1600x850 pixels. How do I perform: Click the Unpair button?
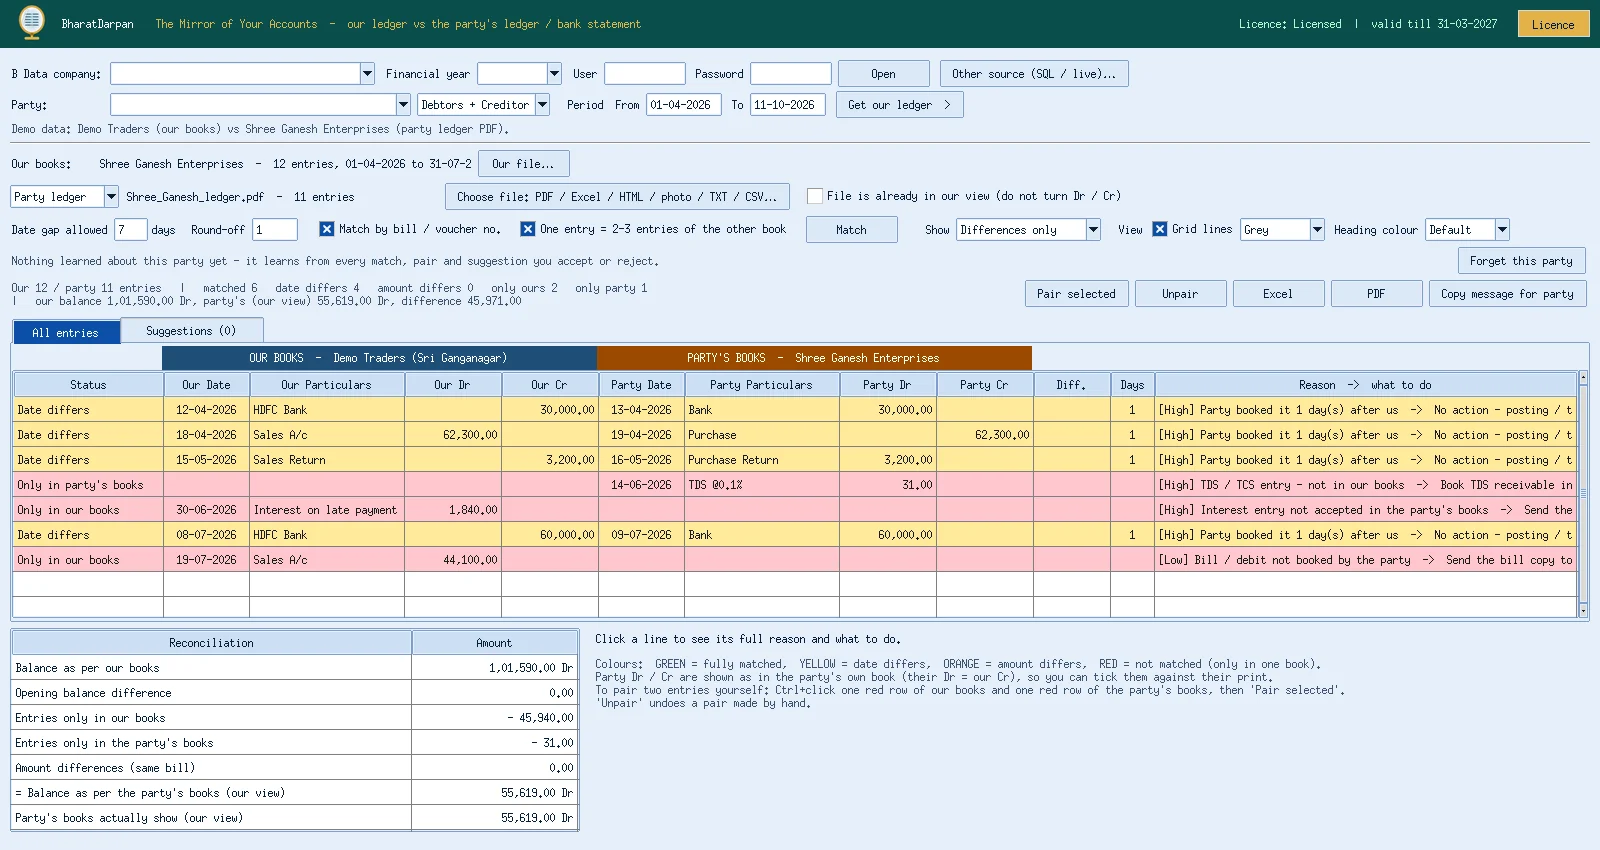pyautogui.click(x=1180, y=294)
